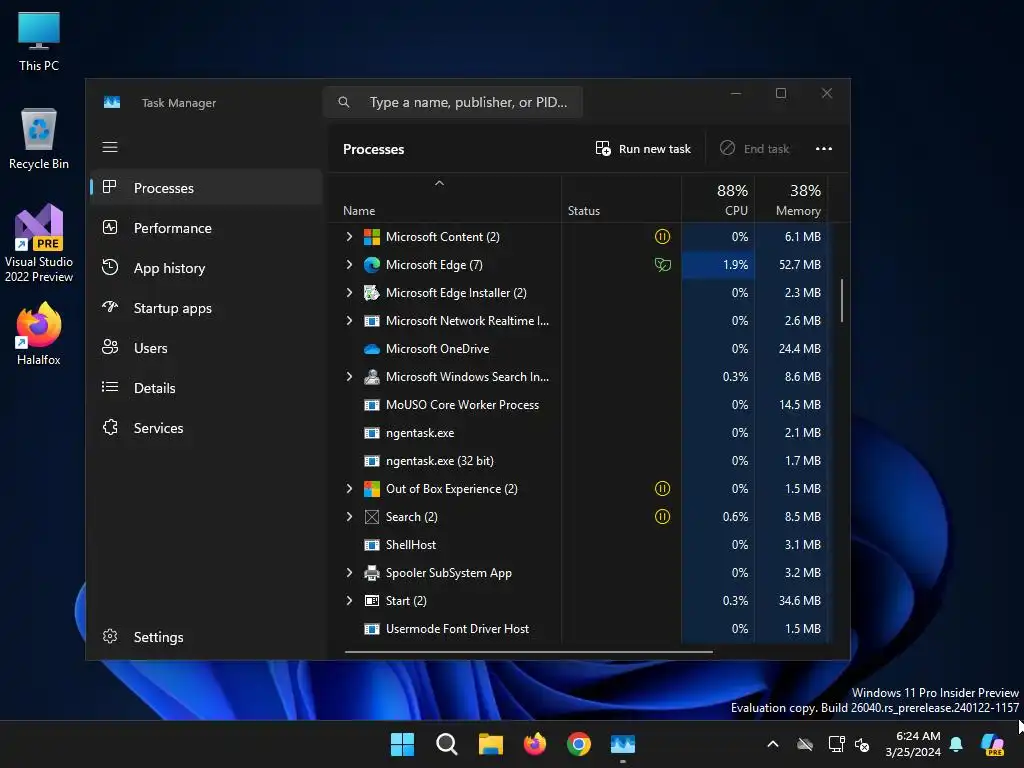Select the Visual Studio 2022 Preview desktop shortcut

click(39, 243)
